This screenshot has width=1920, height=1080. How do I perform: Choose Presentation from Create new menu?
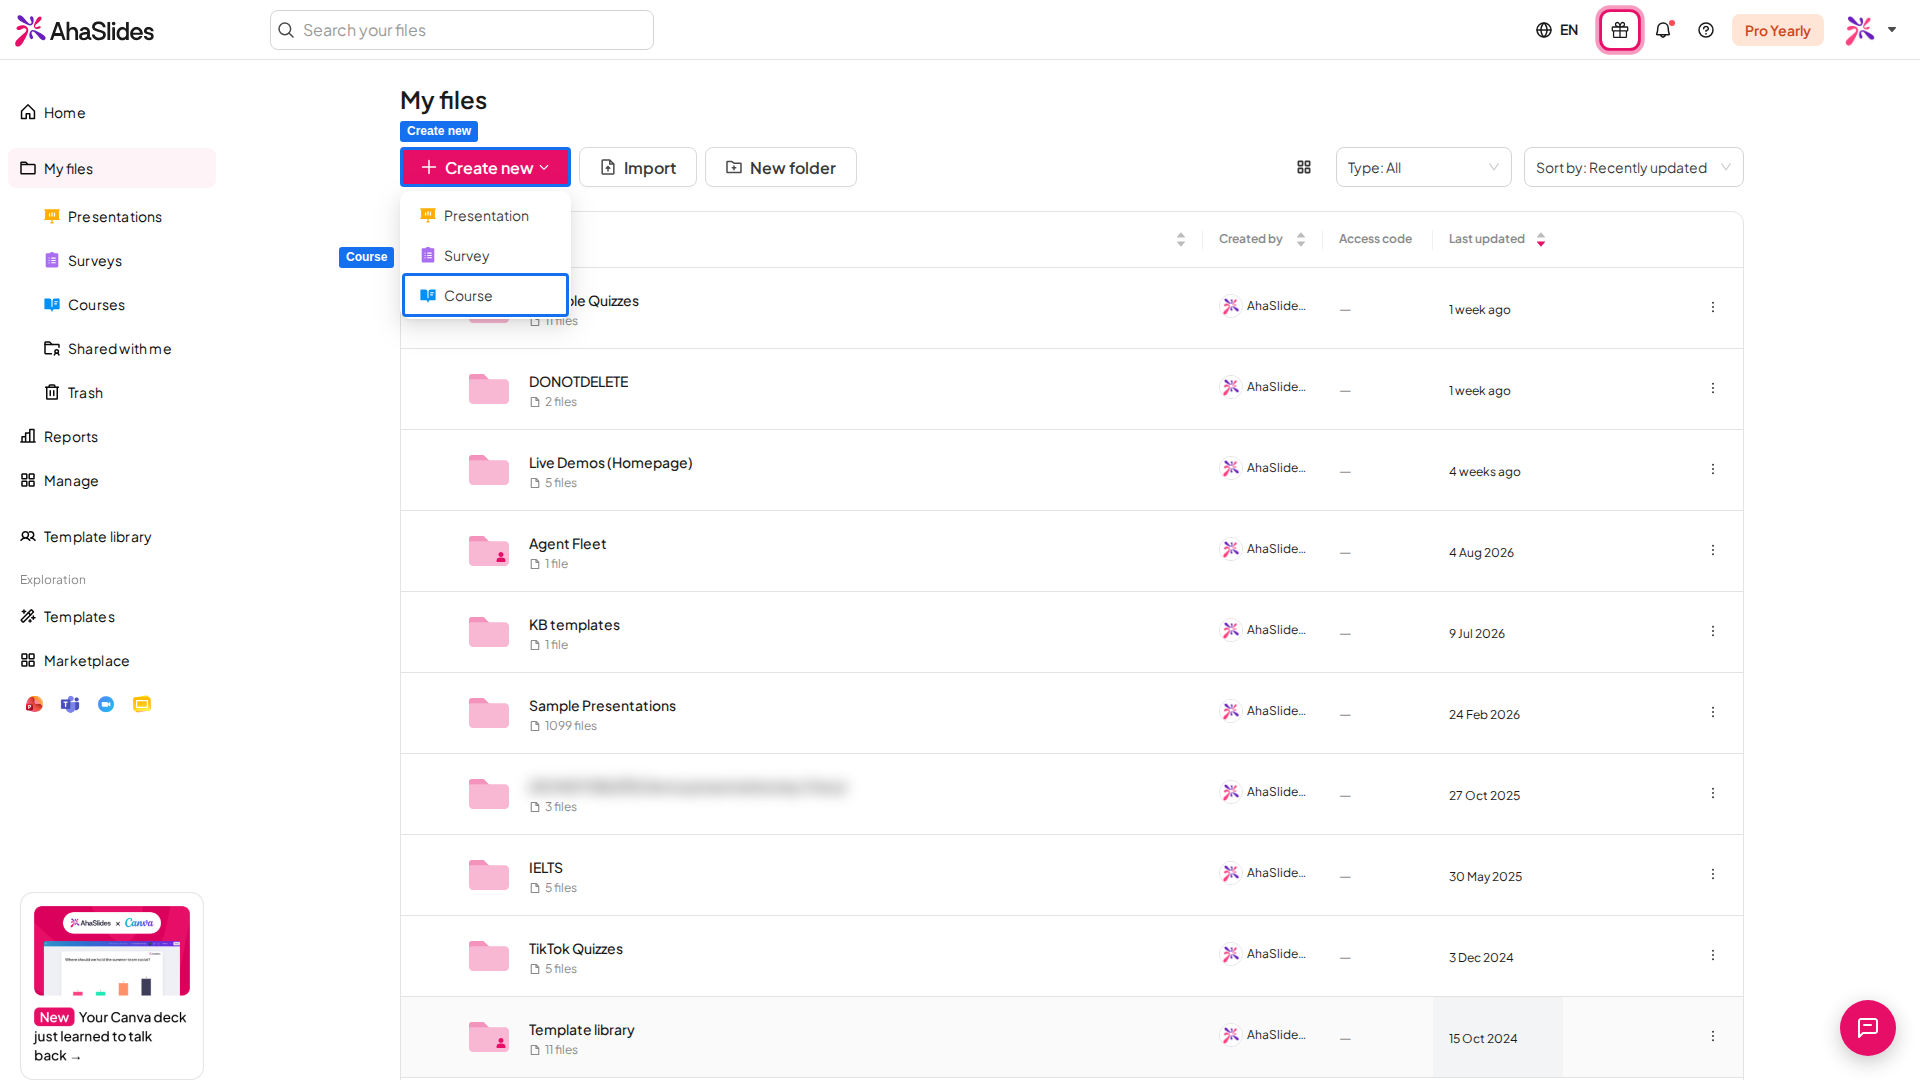[485, 216]
